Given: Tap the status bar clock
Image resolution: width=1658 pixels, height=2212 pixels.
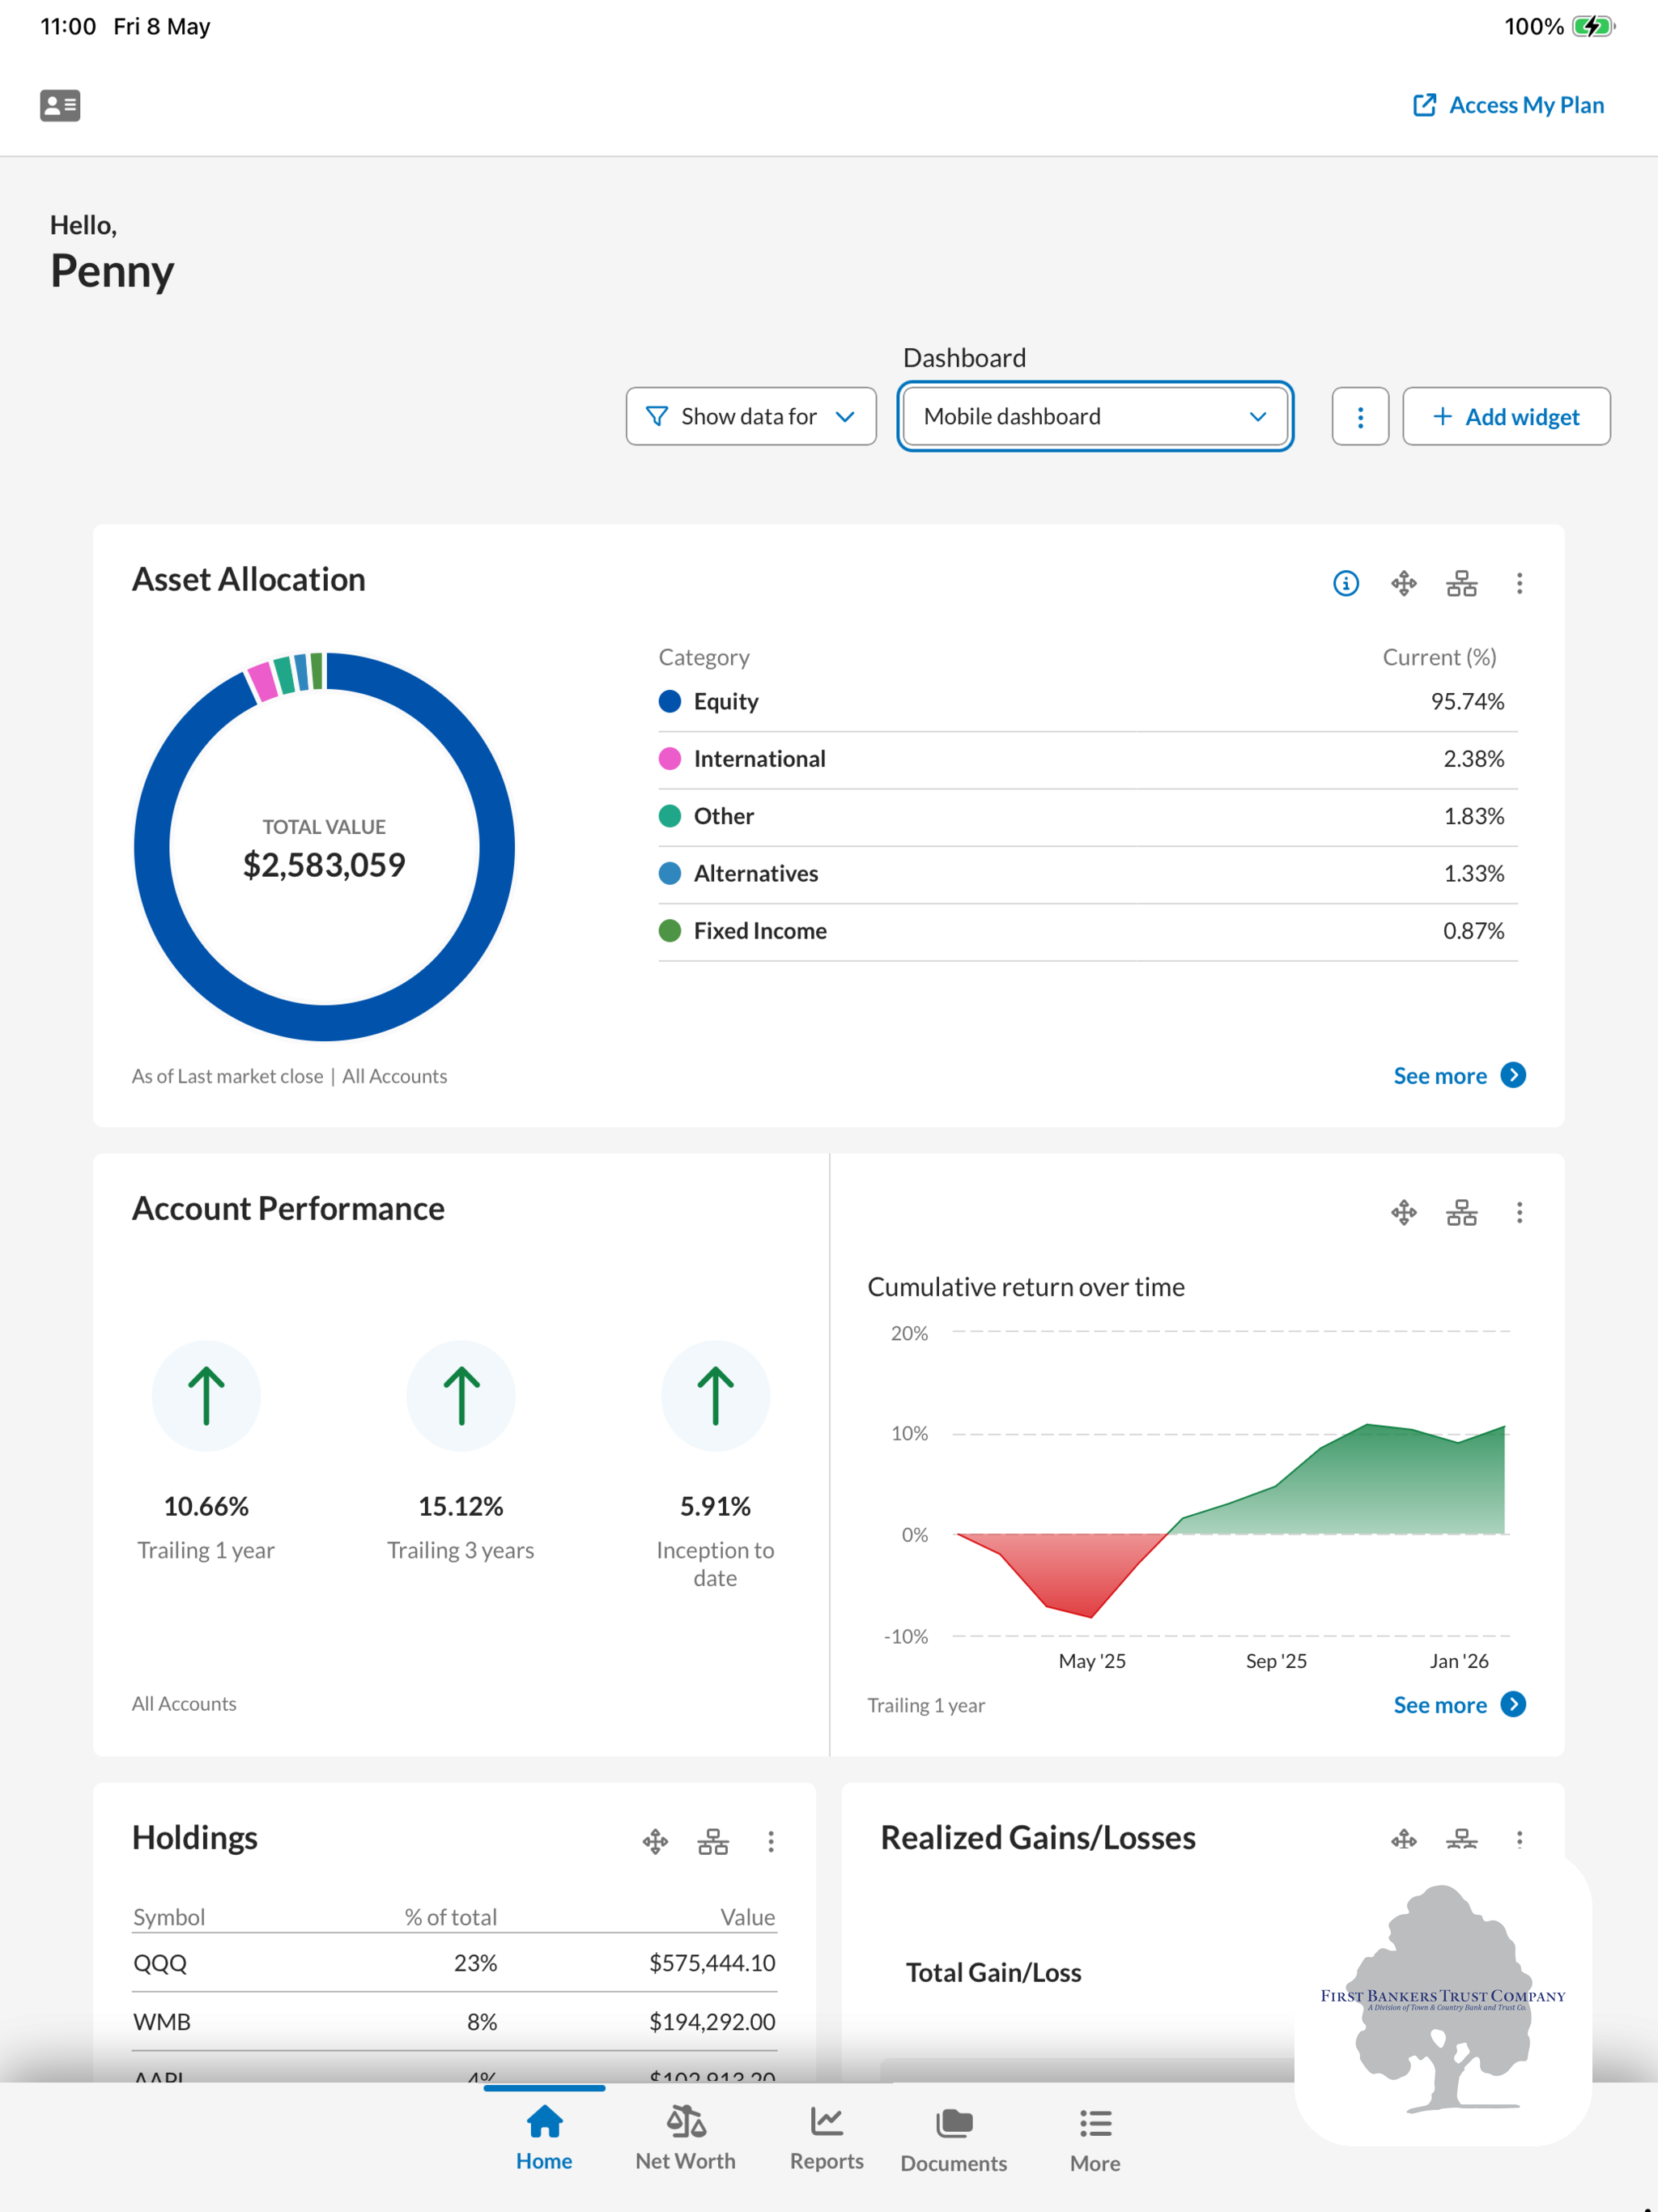Looking at the screenshot, I should pos(68,26).
